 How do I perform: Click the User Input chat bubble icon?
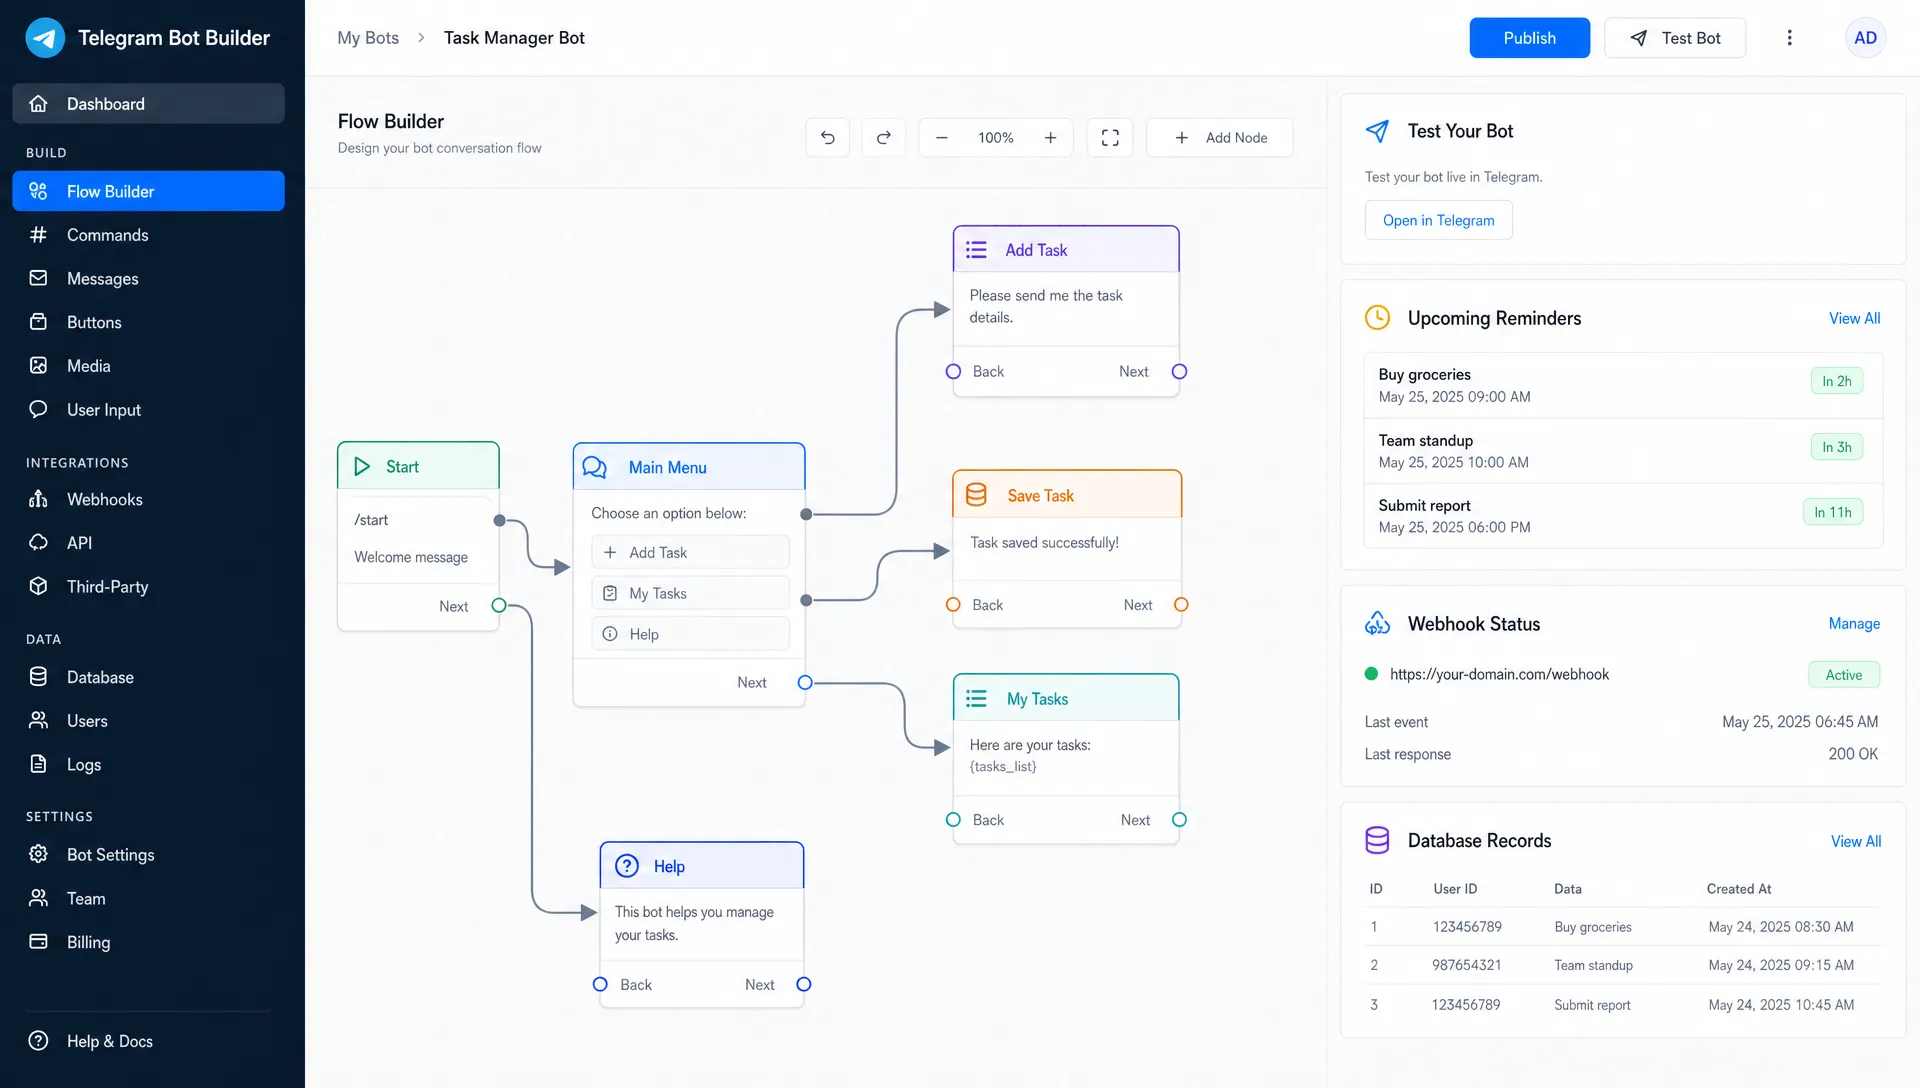[x=38, y=409]
